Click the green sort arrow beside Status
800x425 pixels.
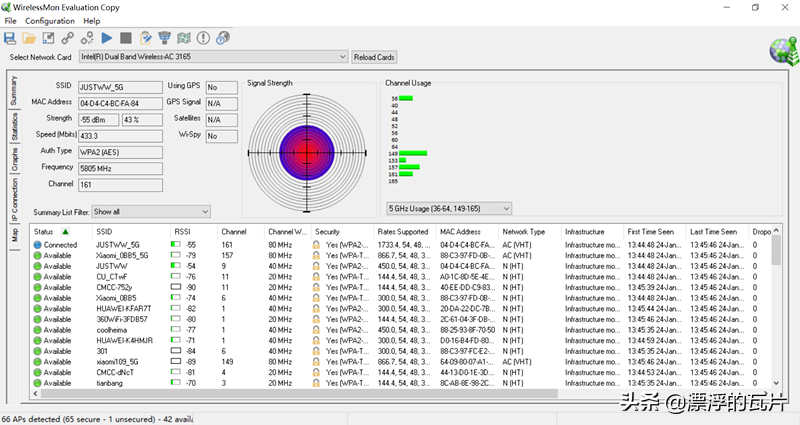[65, 232]
